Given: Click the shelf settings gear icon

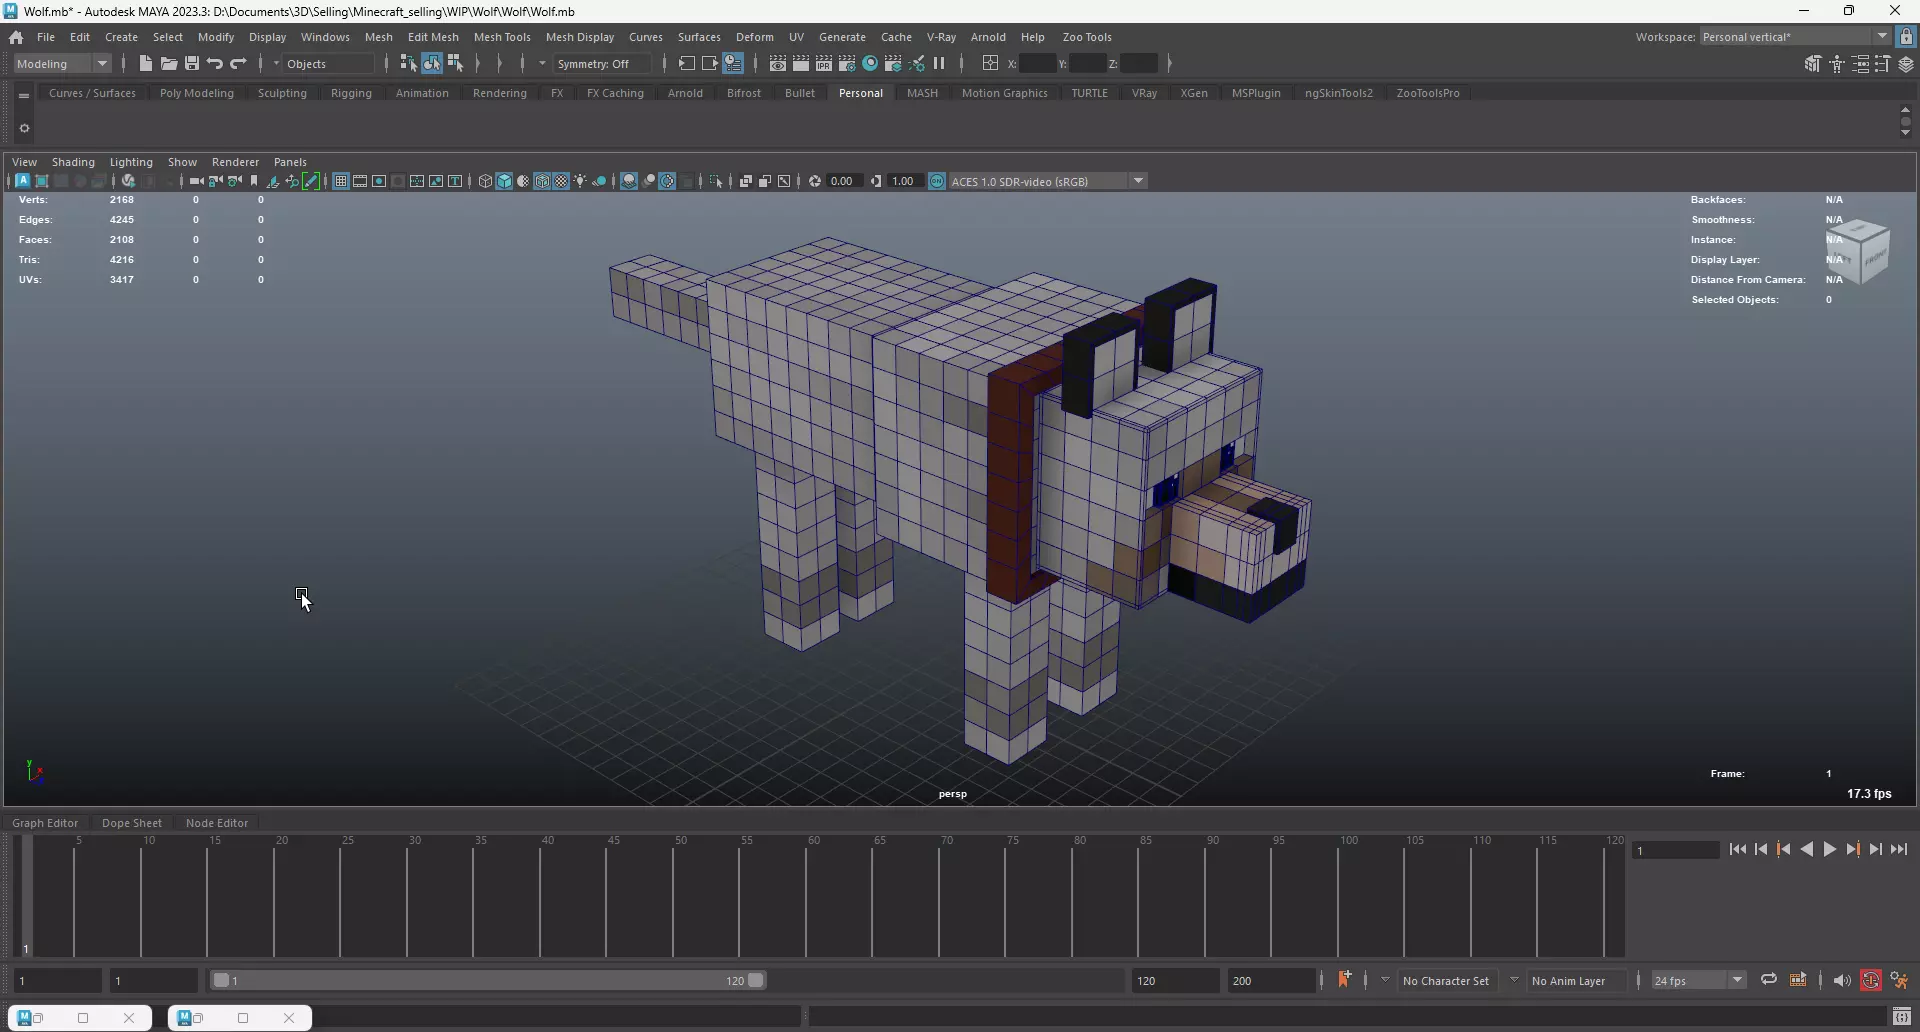Looking at the screenshot, I should (x=24, y=128).
